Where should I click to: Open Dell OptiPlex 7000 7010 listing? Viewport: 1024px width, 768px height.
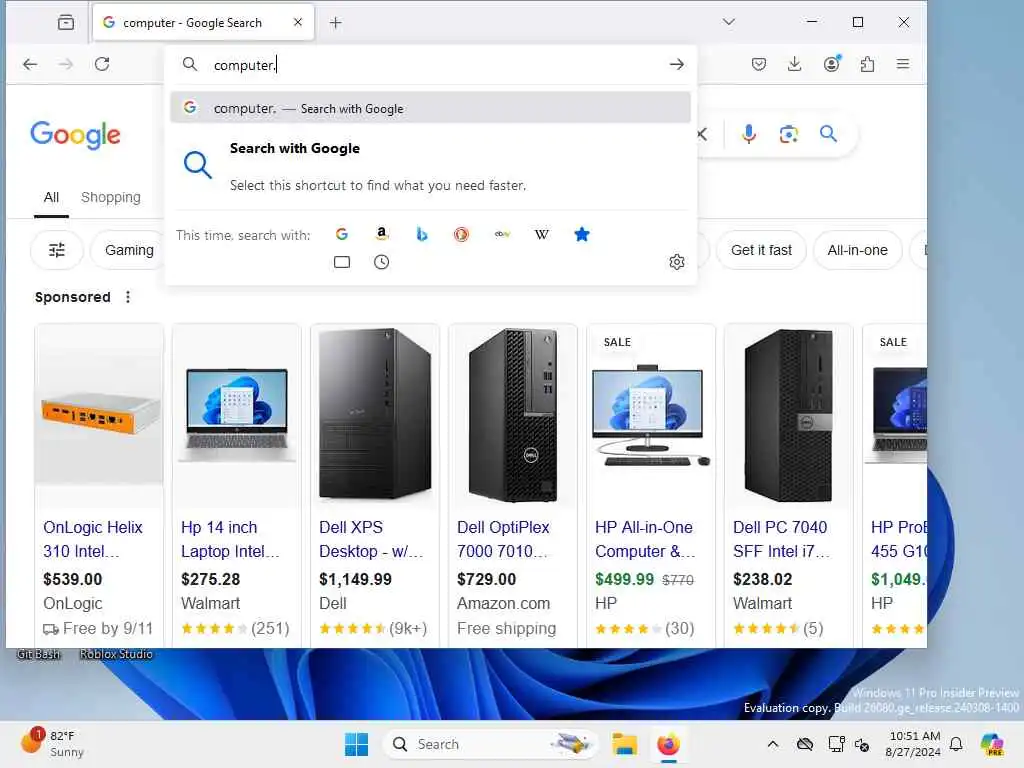click(x=504, y=539)
